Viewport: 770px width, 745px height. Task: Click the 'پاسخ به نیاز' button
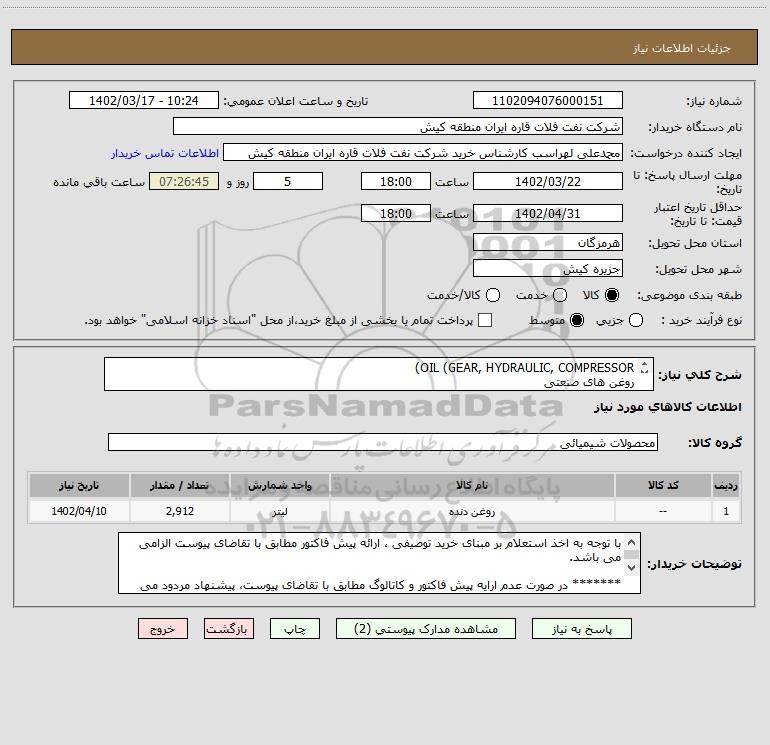pyautogui.click(x=581, y=629)
